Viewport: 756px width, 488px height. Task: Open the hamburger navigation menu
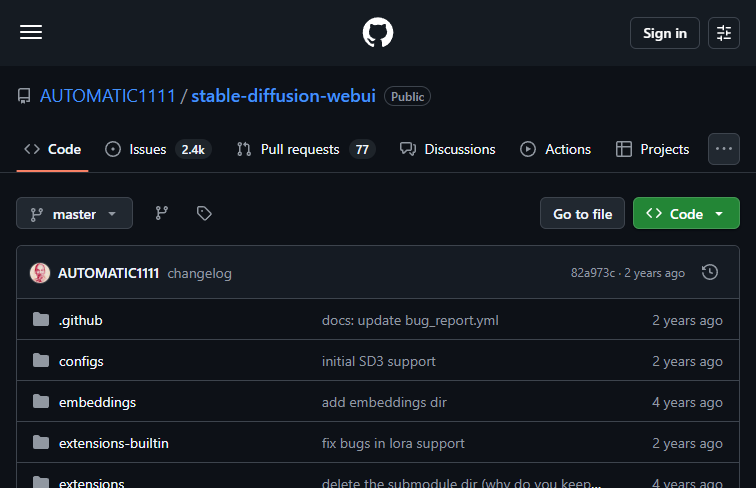point(31,32)
